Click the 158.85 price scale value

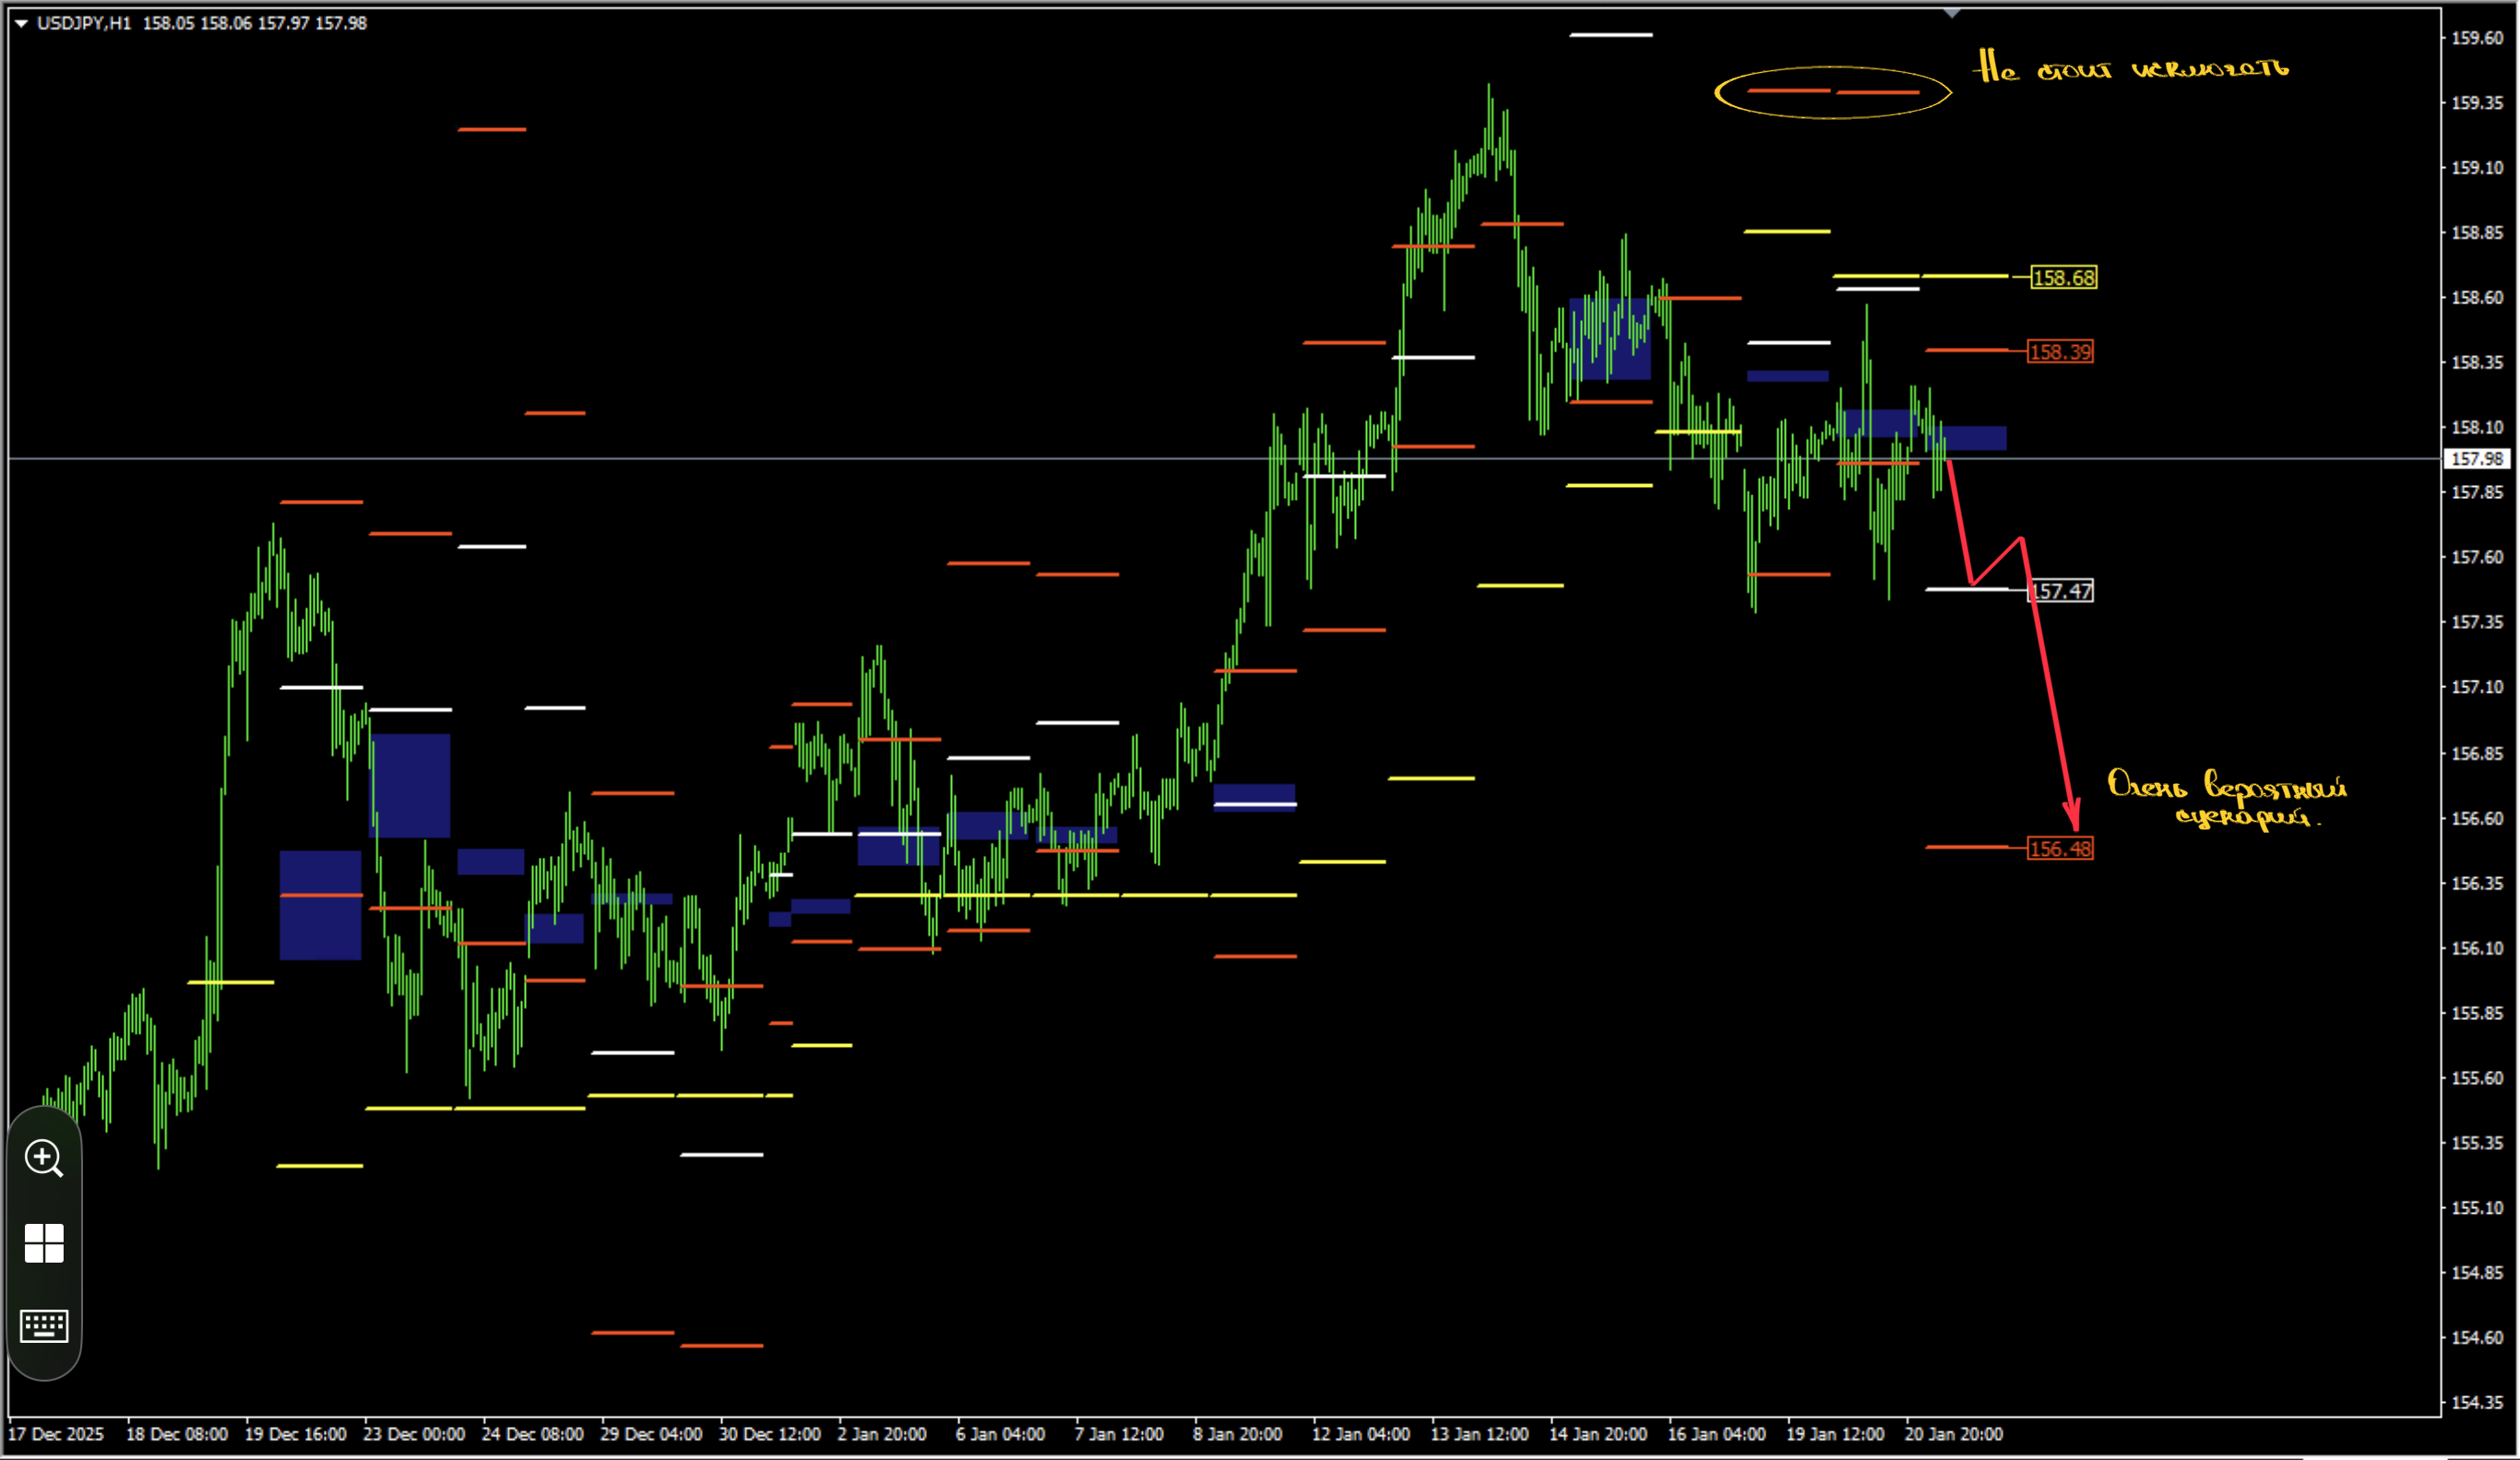tap(2478, 233)
